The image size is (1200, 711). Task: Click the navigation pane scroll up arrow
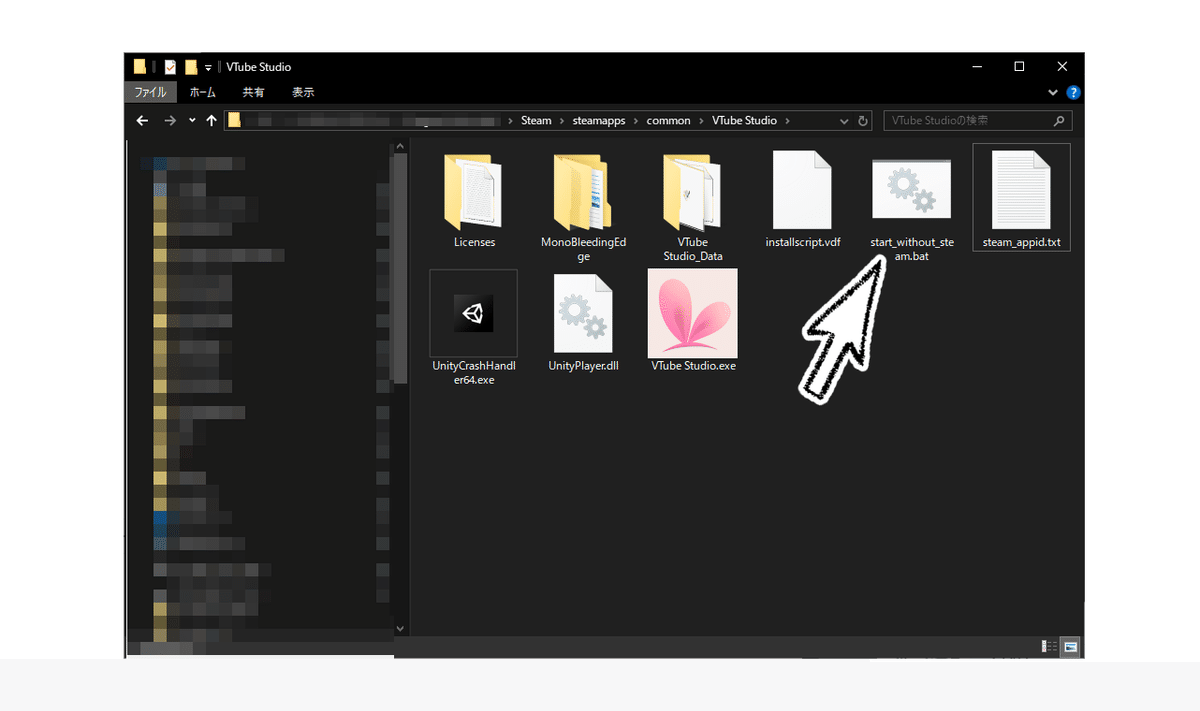[x=400, y=145]
